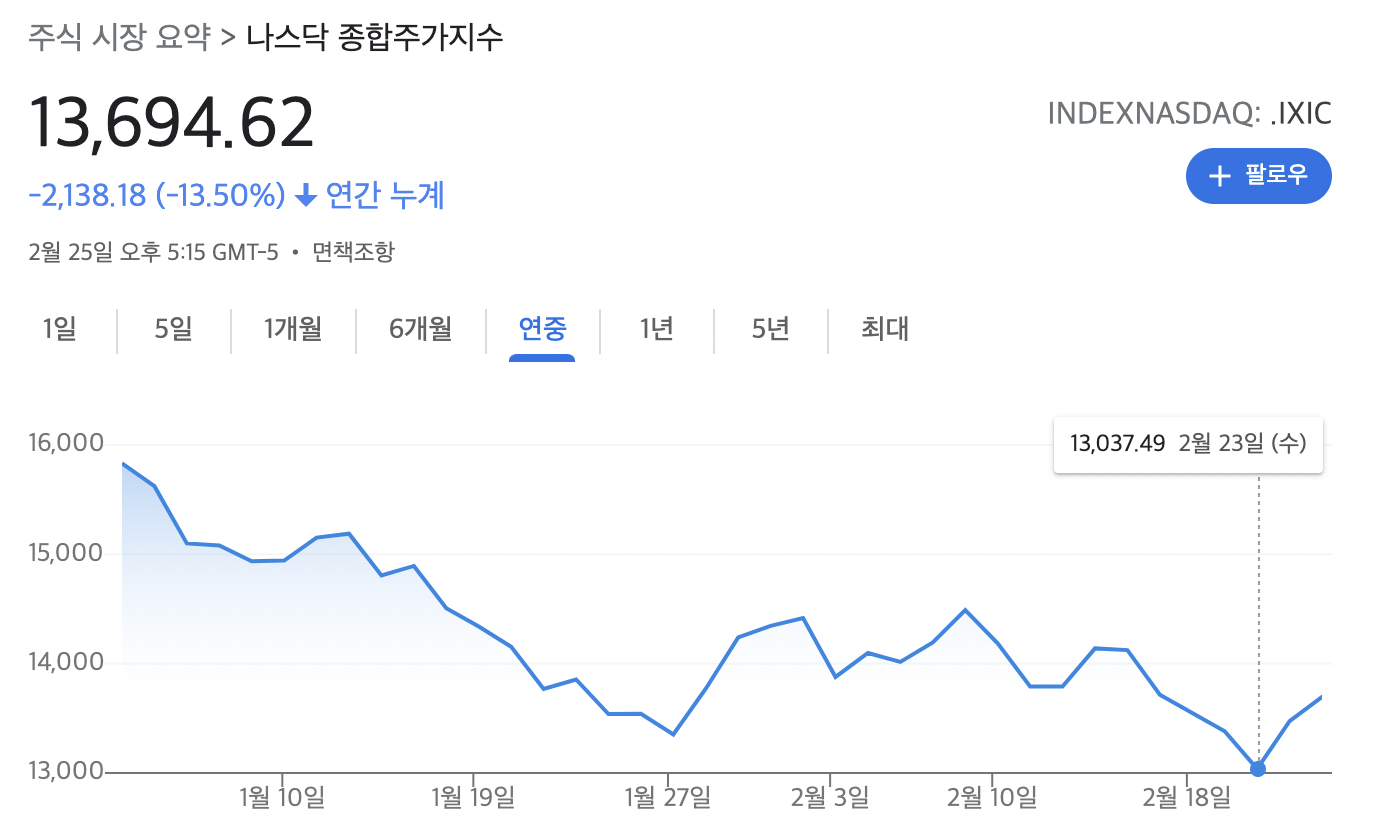Choose the 1년 range tab

656,329
